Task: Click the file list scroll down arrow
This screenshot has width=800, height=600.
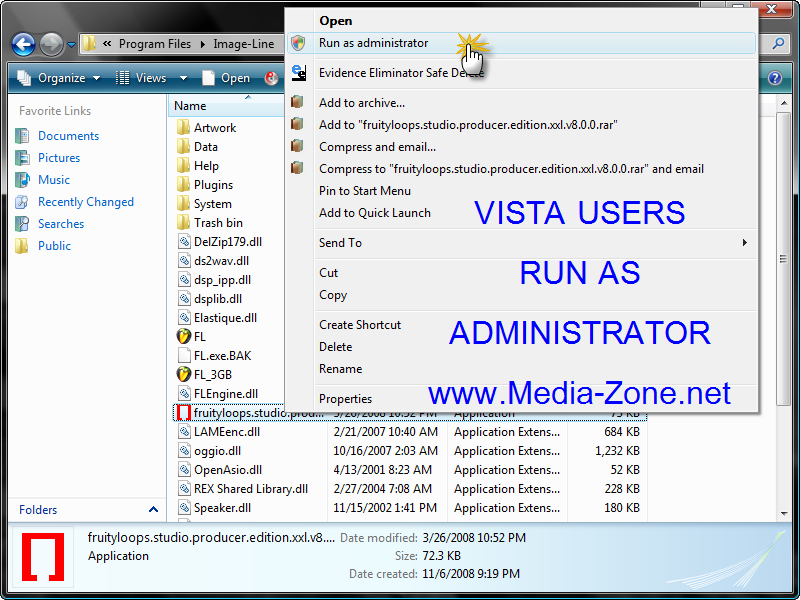Action: [784, 514]
